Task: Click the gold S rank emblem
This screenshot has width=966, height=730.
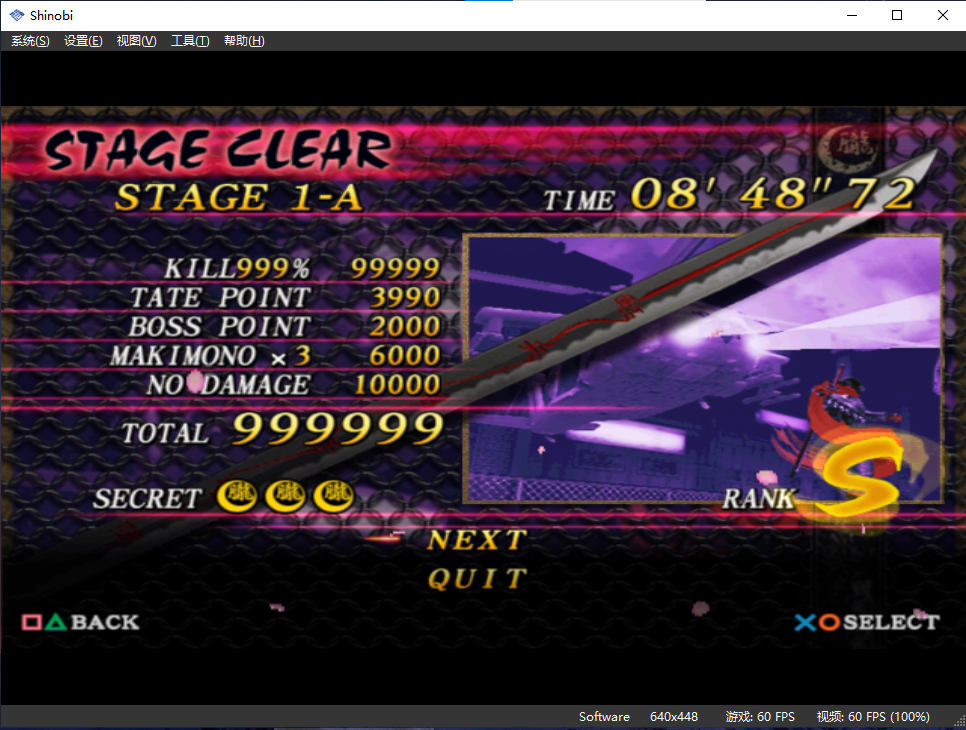Action: [859, 476]
